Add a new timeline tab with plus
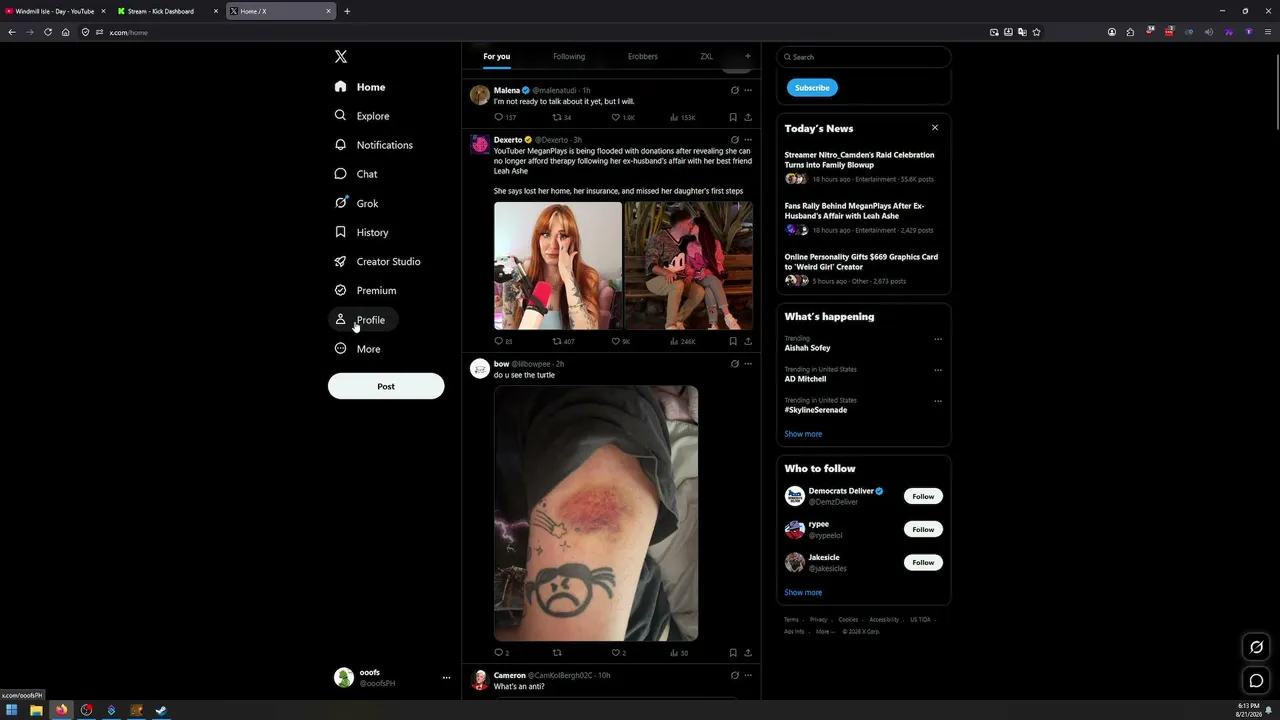The image size is (1280, 720). [748, 56]
